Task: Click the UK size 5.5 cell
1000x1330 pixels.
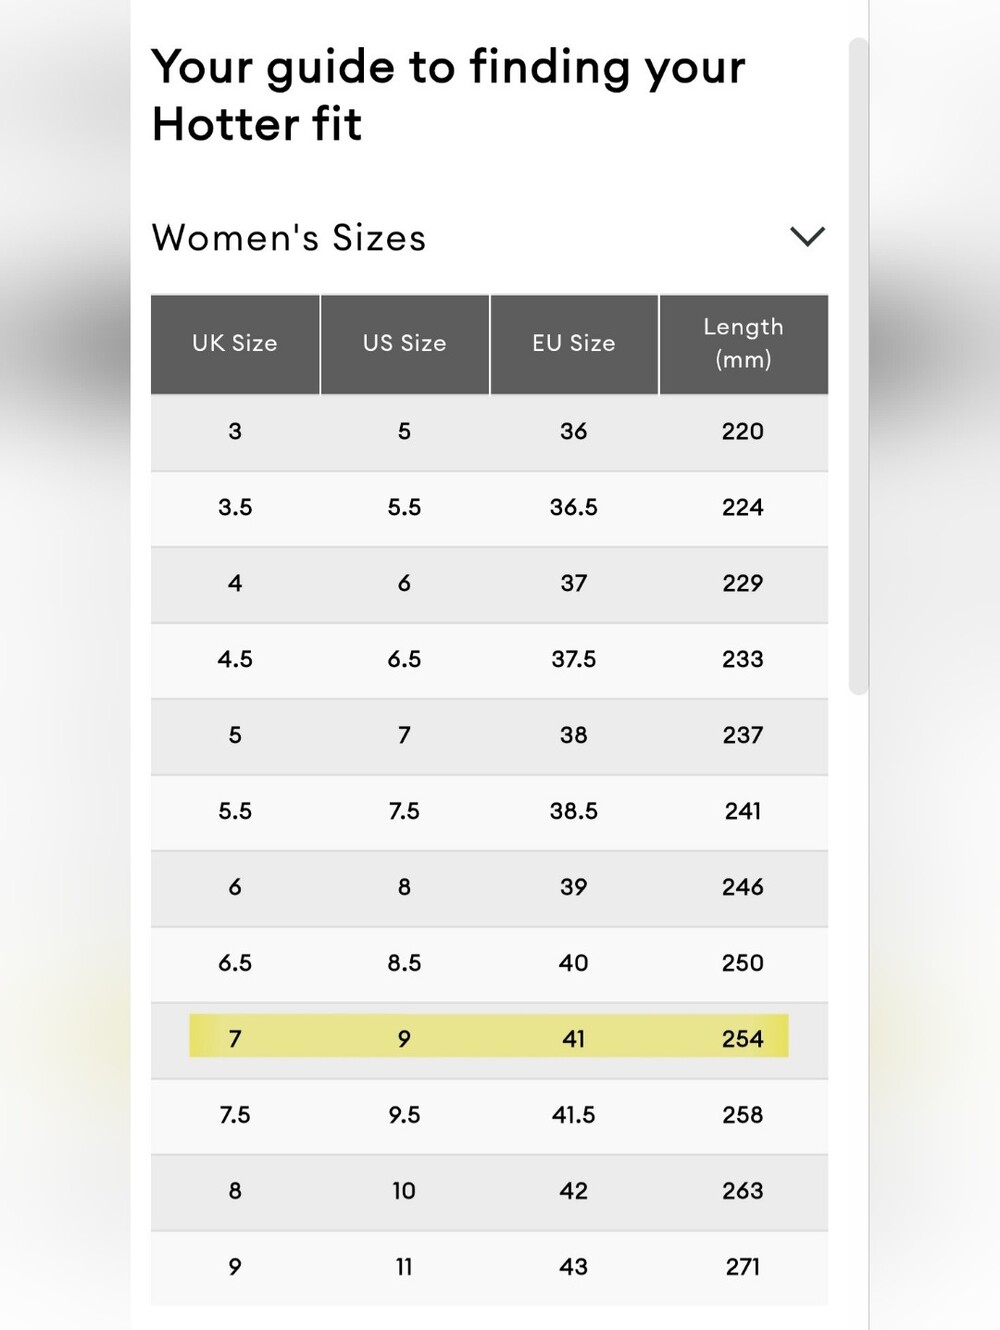Action: pos(235,812)
